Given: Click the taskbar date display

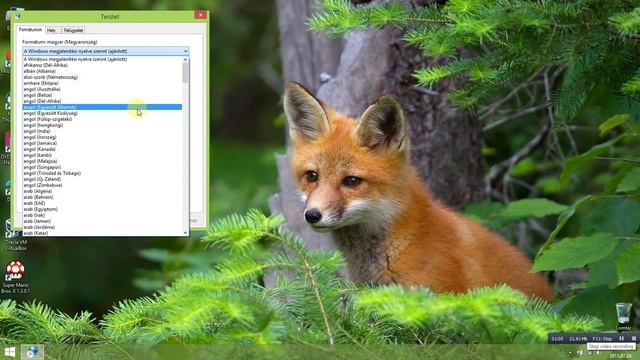Looking at the screenshot, I should (620, 356).
